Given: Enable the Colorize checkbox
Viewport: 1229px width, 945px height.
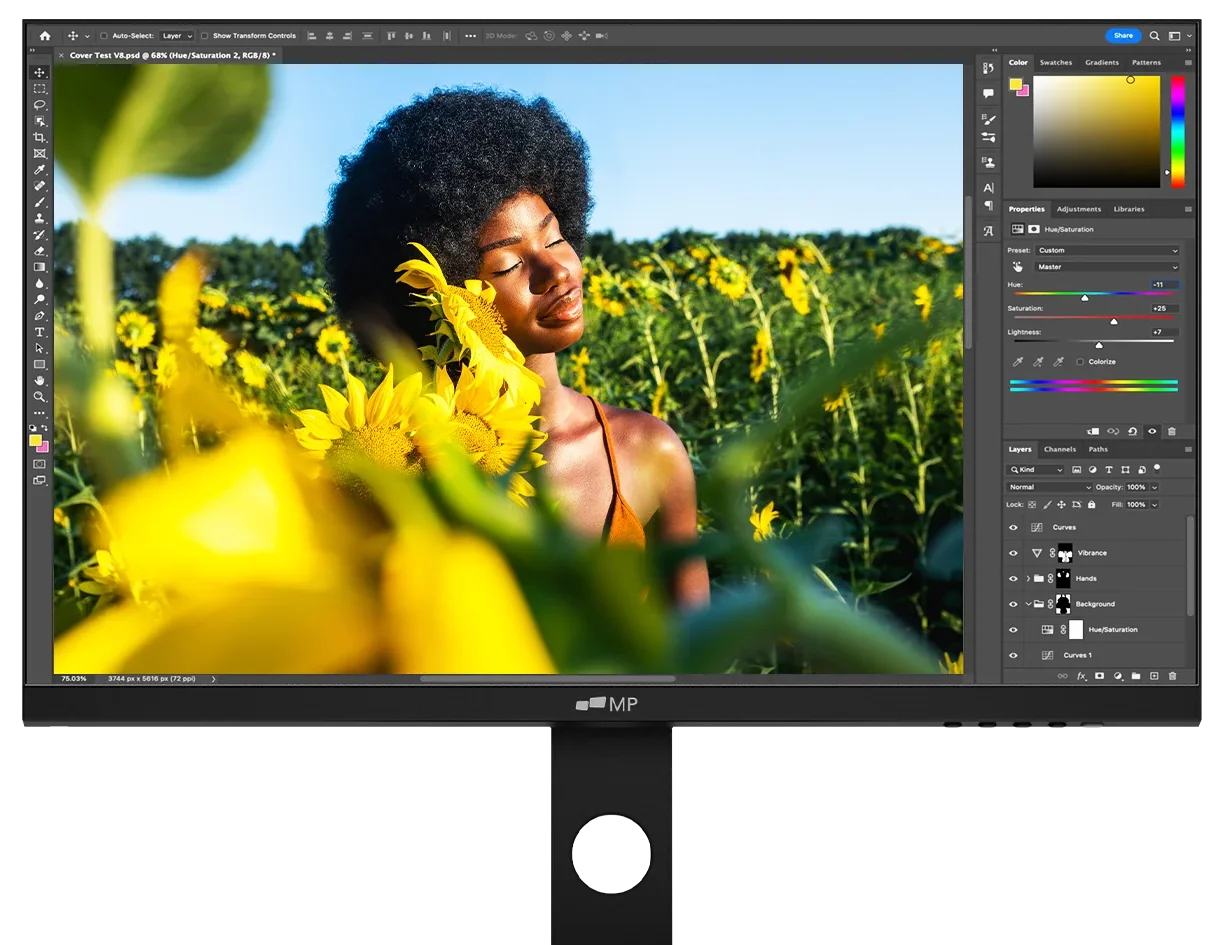Looking at the screenshot, I should (1080, 362).
